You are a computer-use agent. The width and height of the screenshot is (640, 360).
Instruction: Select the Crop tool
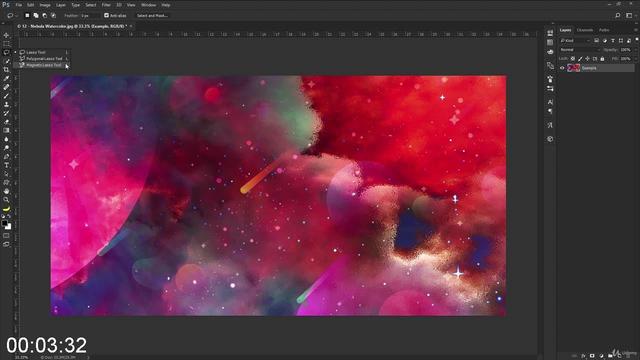6,70
